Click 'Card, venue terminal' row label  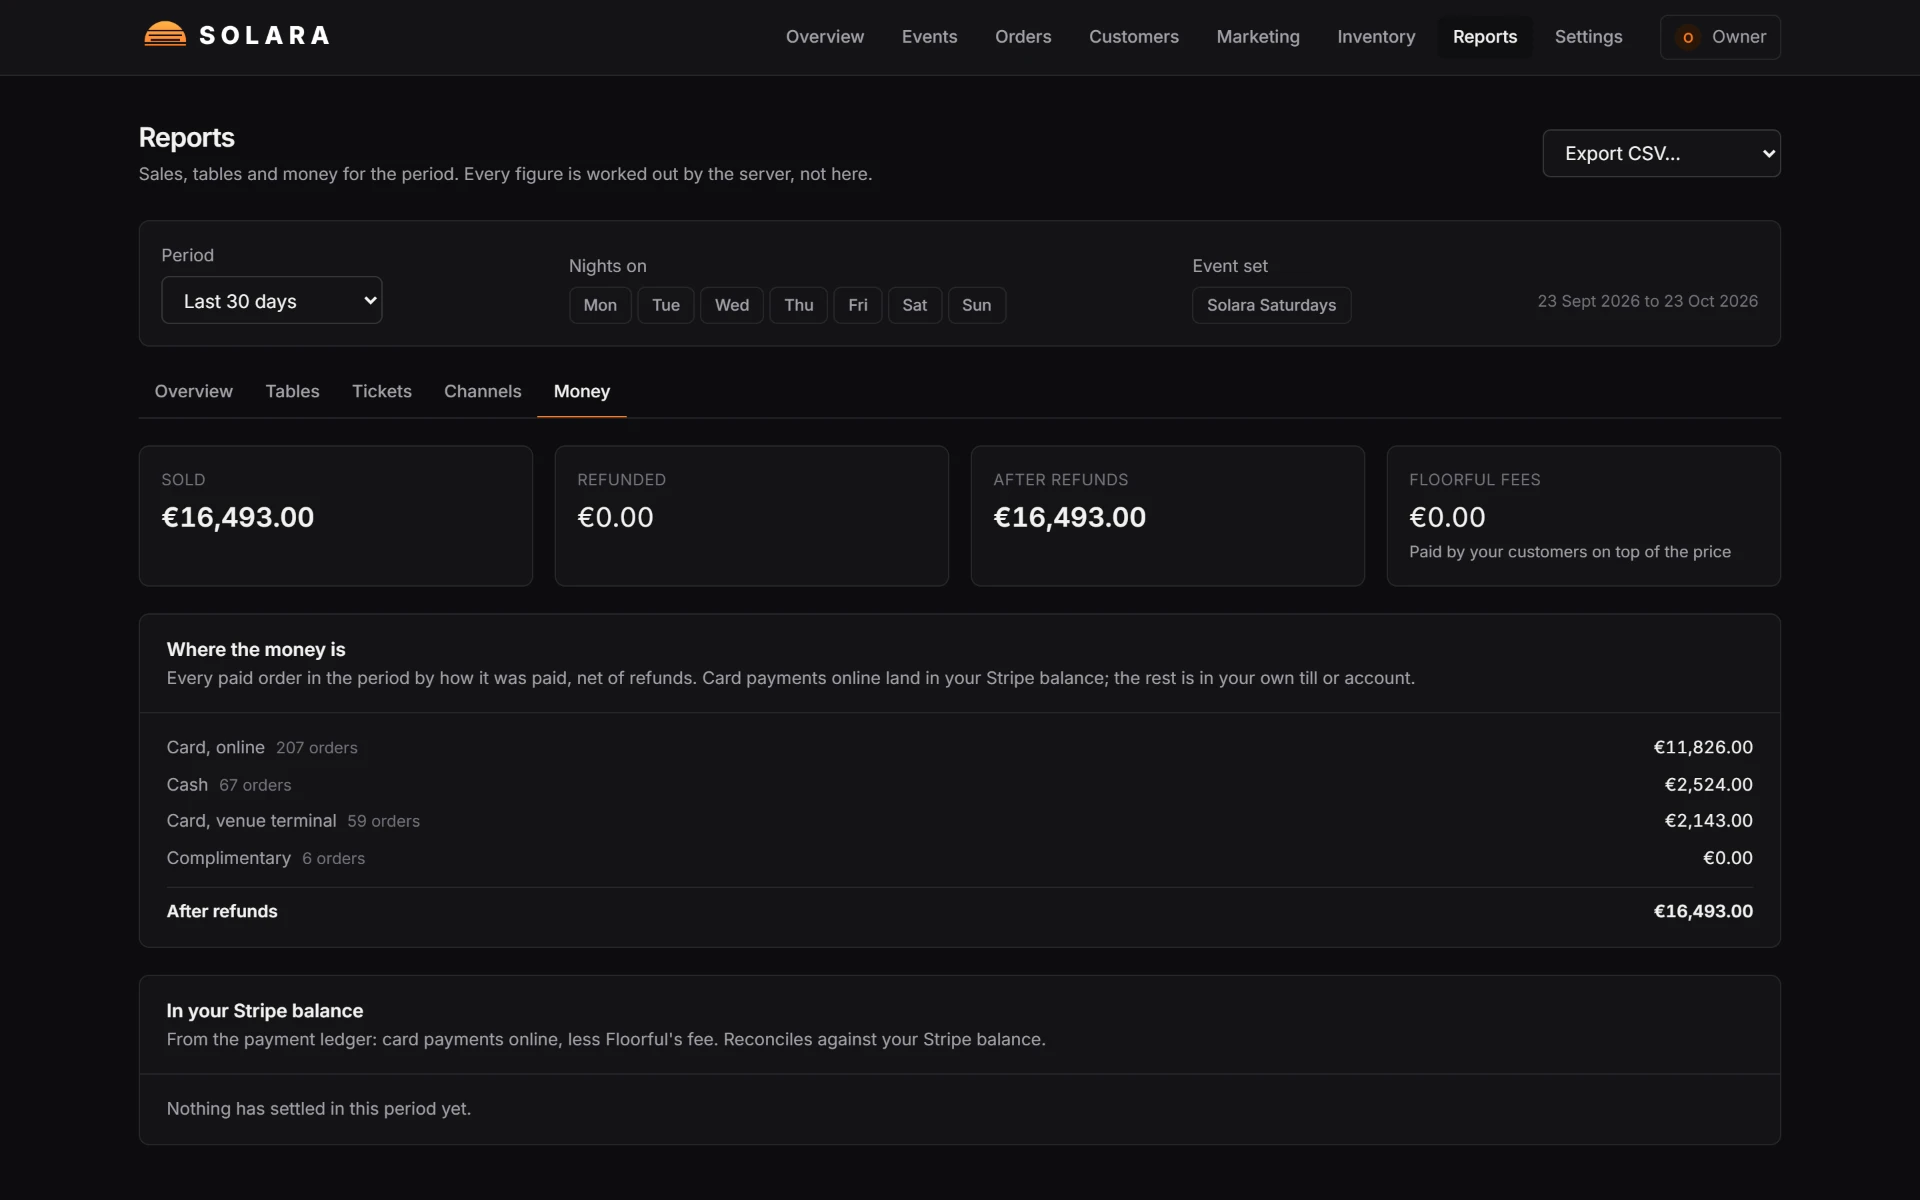click(251, 821)
